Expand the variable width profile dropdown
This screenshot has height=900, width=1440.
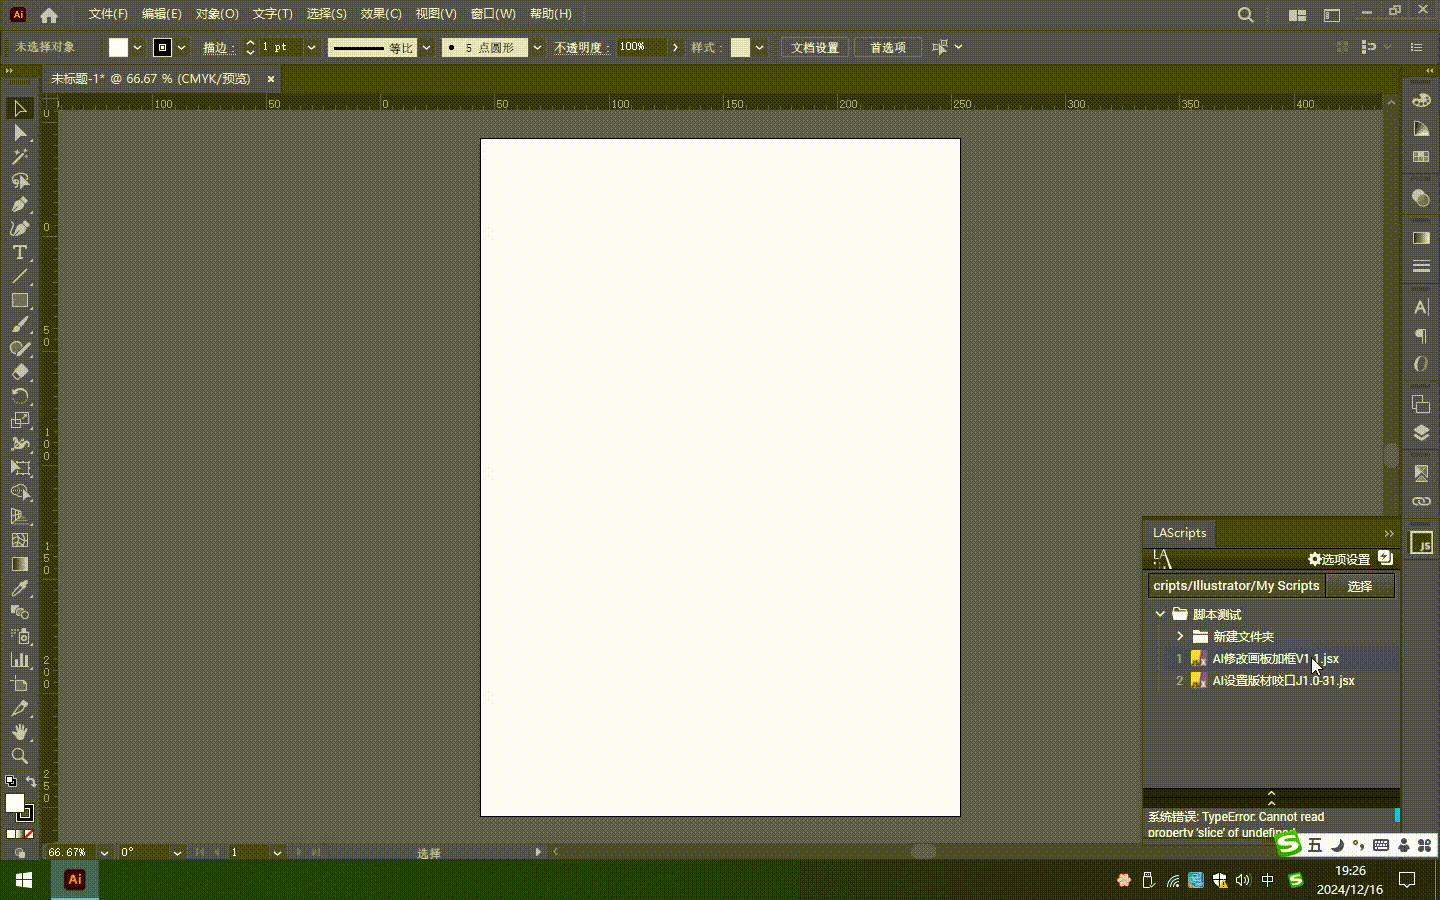426,47
